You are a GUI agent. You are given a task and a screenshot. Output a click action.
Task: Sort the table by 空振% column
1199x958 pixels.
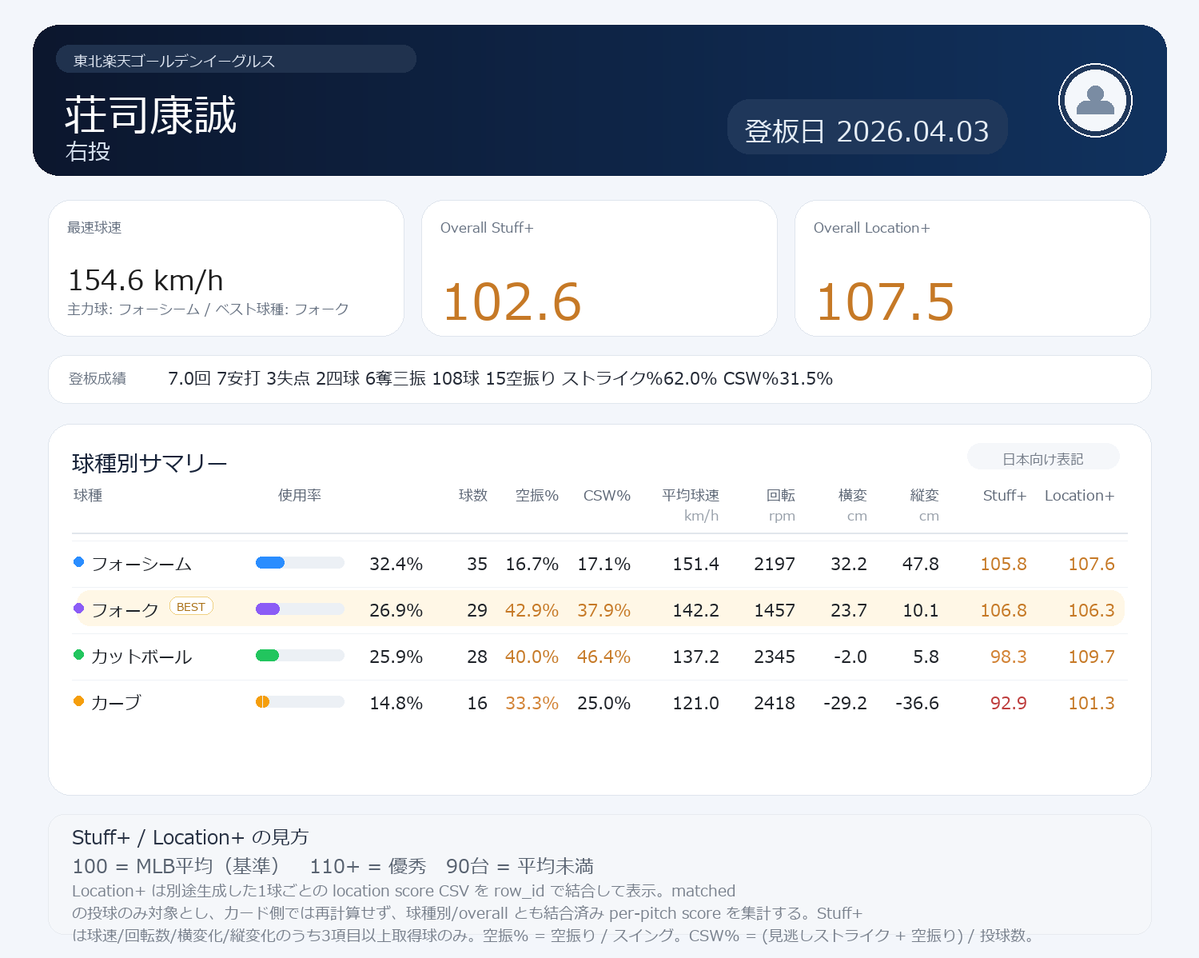536,495
